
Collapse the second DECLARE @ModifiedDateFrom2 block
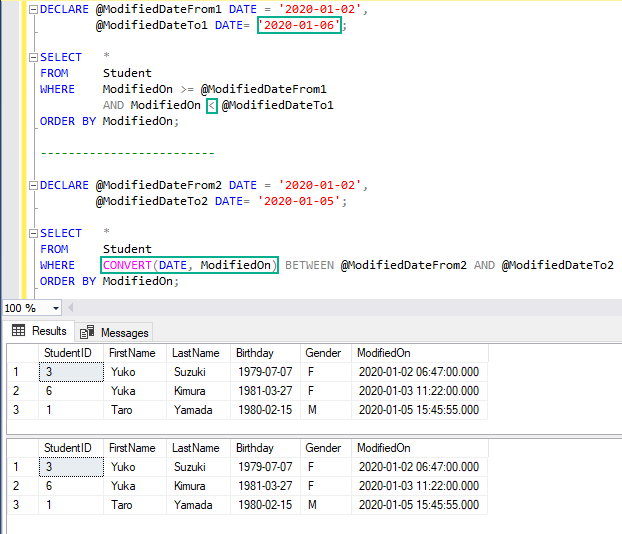(34, 185)
